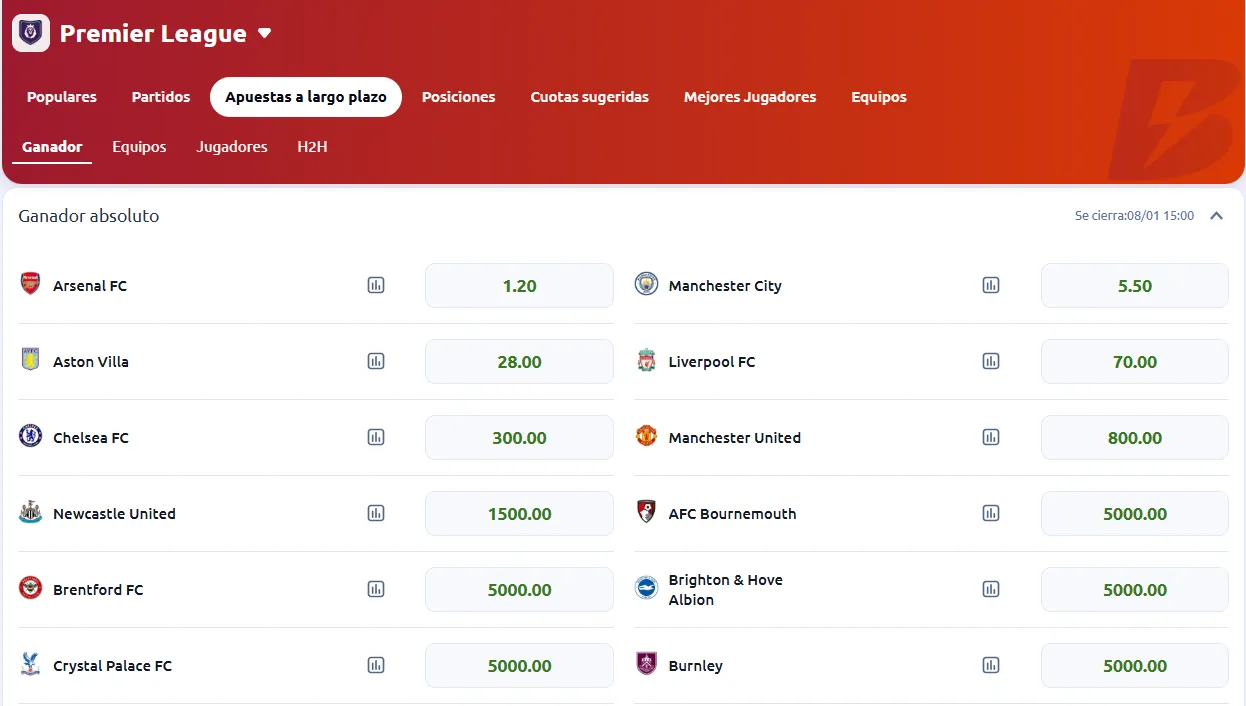The height and width of the screenshot is (706, 1246).
Task: Open Burnley statistics chart icon
Action: 991,665
